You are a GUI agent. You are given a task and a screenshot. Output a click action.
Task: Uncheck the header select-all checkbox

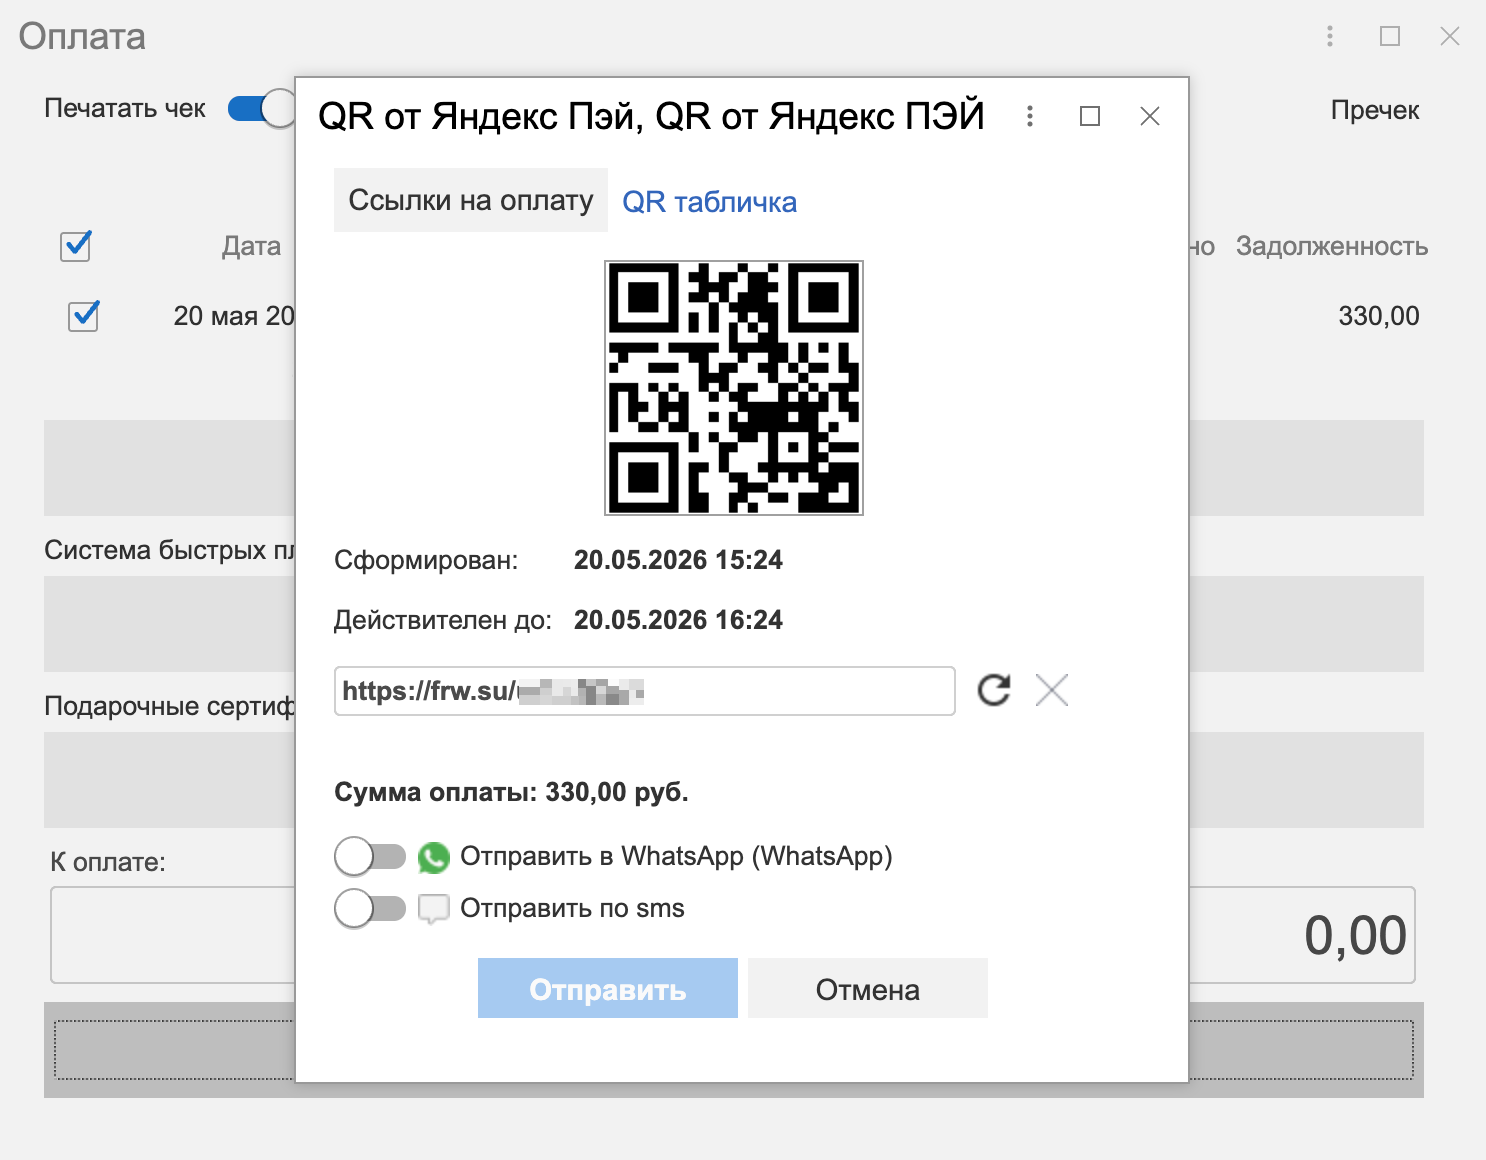click(76, 246)
